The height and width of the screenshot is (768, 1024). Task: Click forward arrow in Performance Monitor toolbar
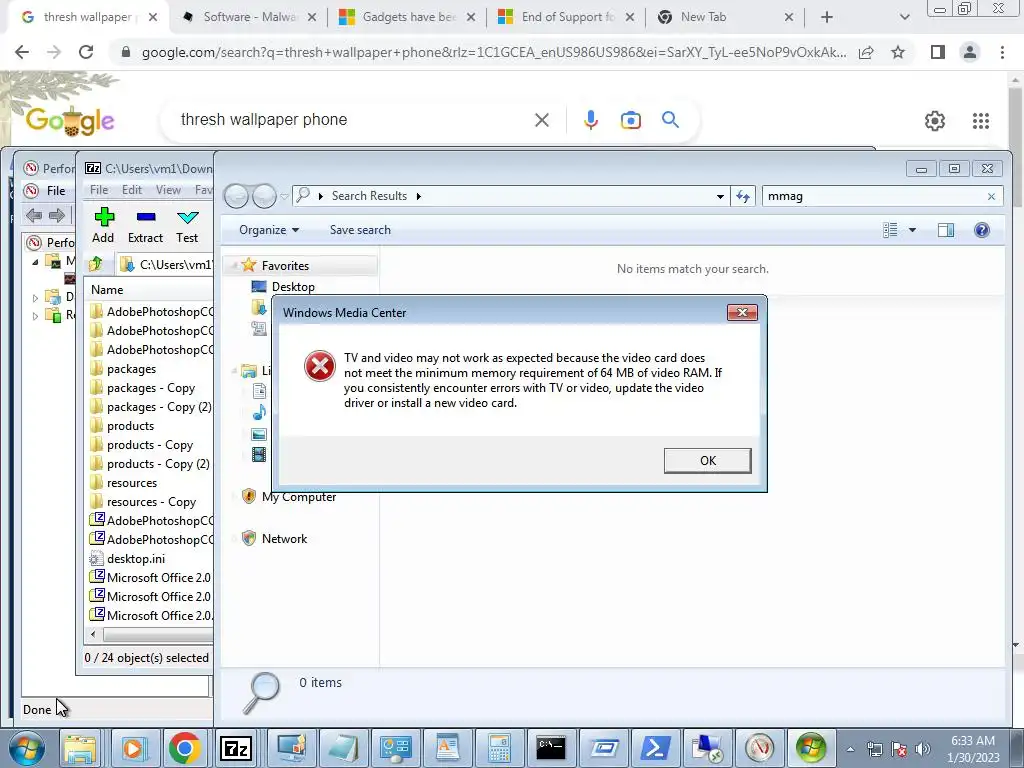coord(57,215)
